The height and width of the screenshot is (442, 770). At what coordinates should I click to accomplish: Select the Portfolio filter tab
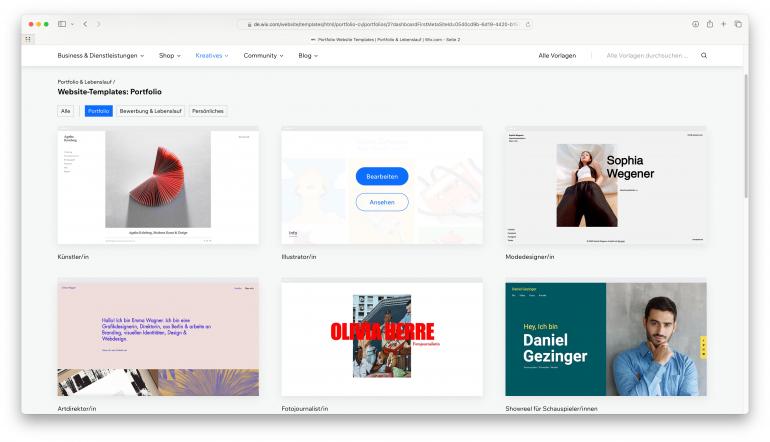click(x=99, y=111)
